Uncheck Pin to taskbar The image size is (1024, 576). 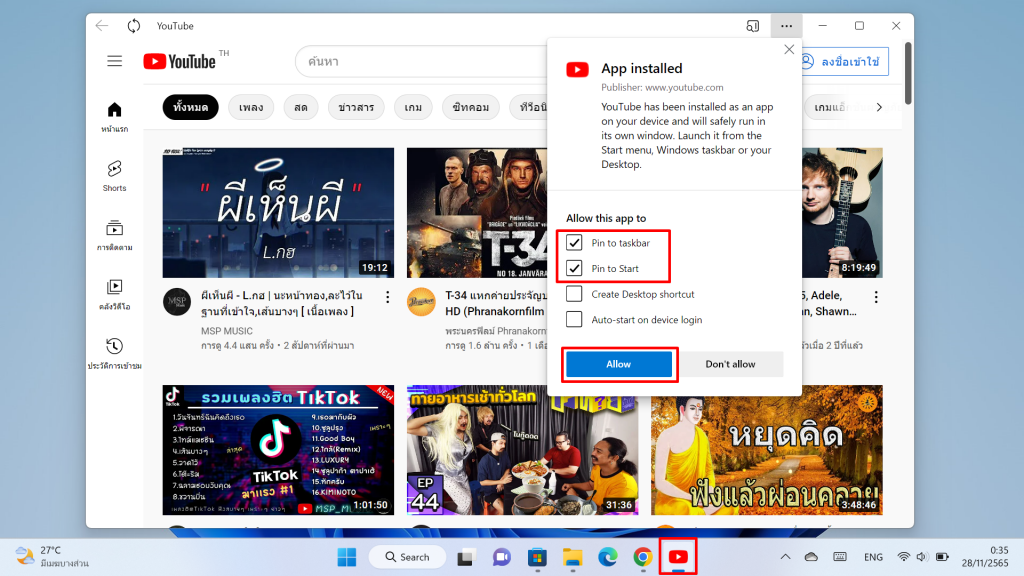tap(574, 243)
